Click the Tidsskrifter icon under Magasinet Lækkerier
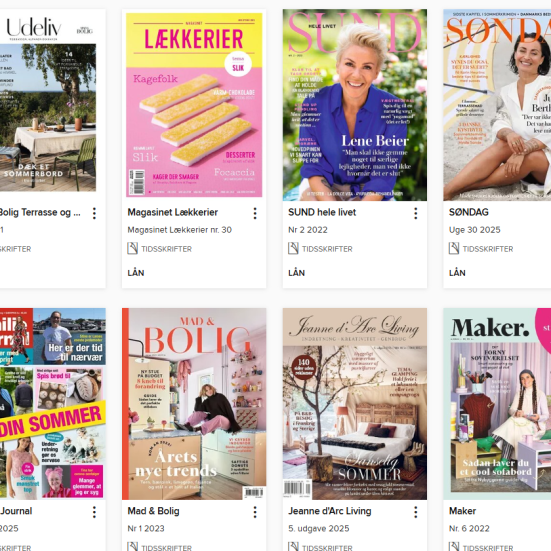 [x=132, y=248]
